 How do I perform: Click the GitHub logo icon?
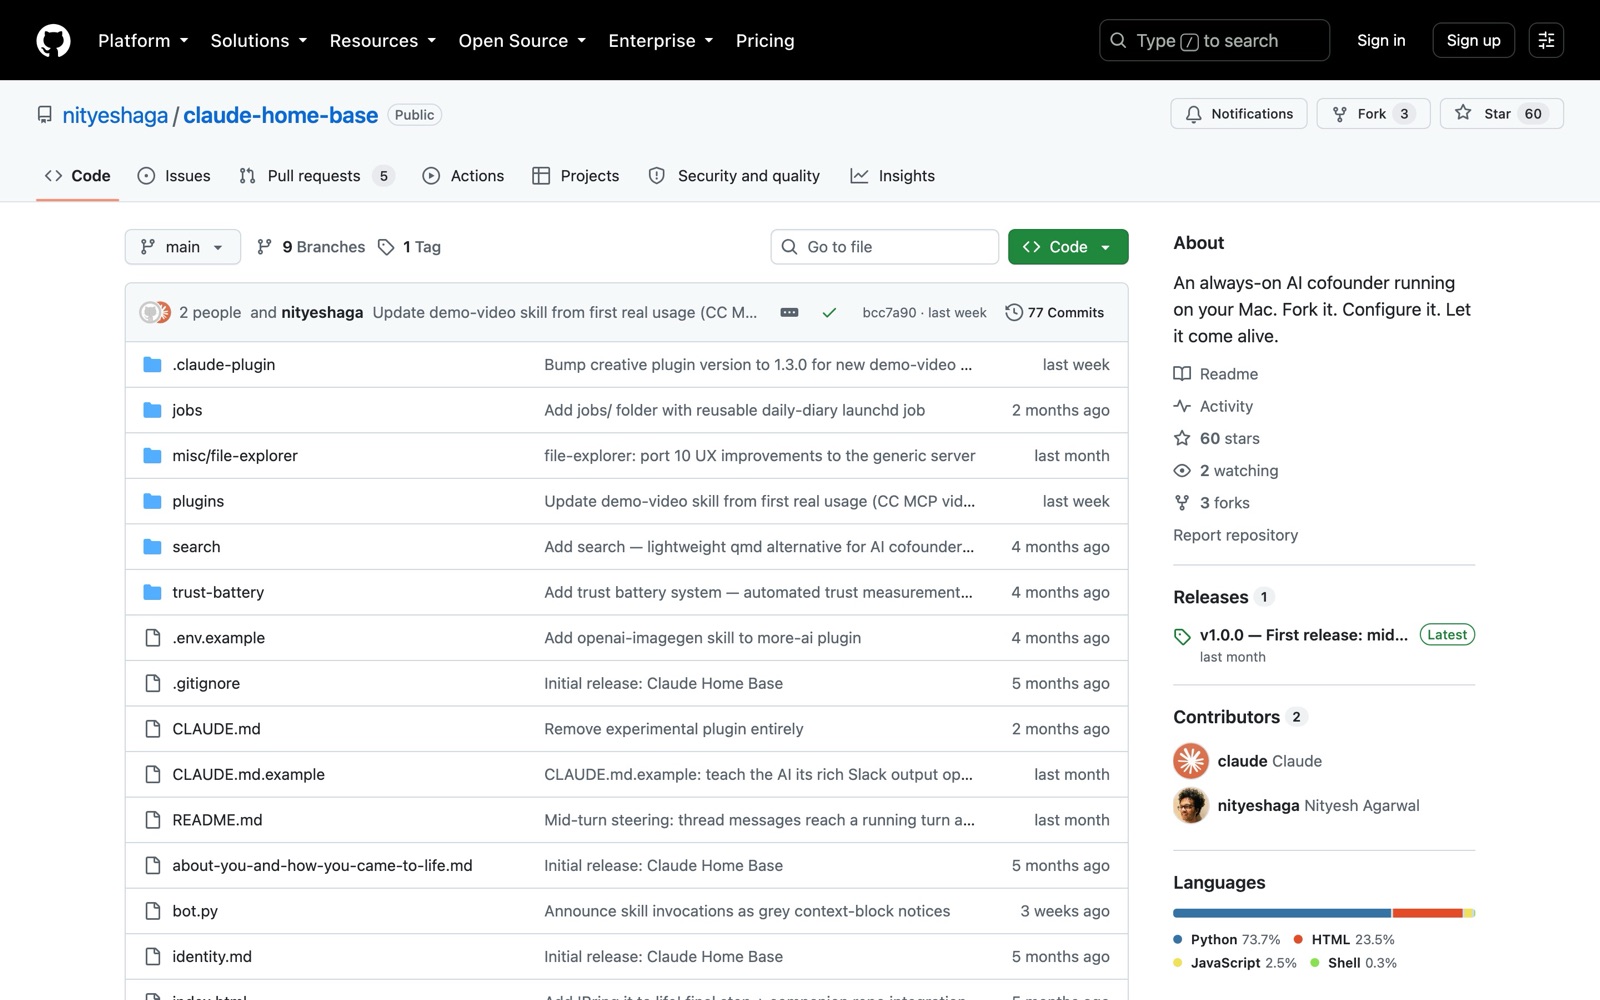(x=53, y=40)
